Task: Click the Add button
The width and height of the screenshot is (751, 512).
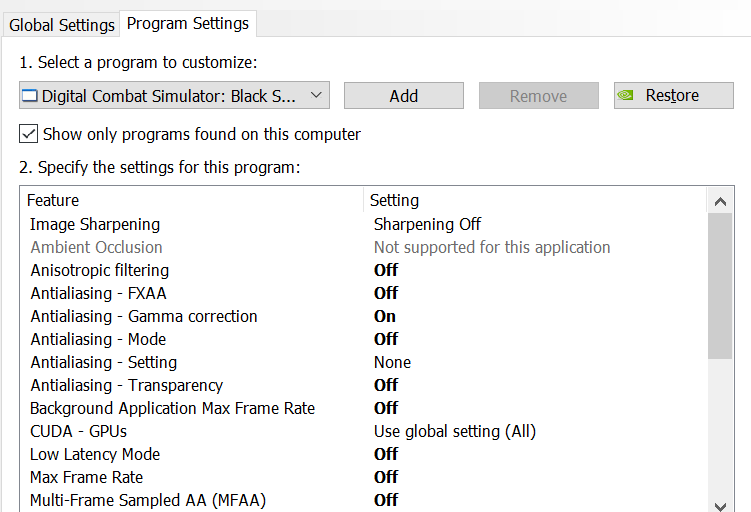Action: point(404,95)
